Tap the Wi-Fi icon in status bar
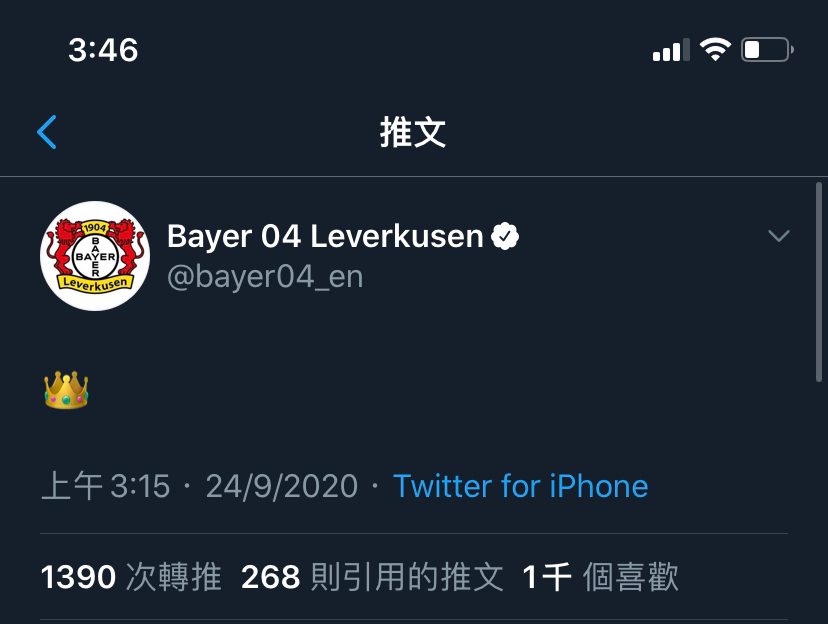Viewport: 828px width, 624px height. coord(715,50)
